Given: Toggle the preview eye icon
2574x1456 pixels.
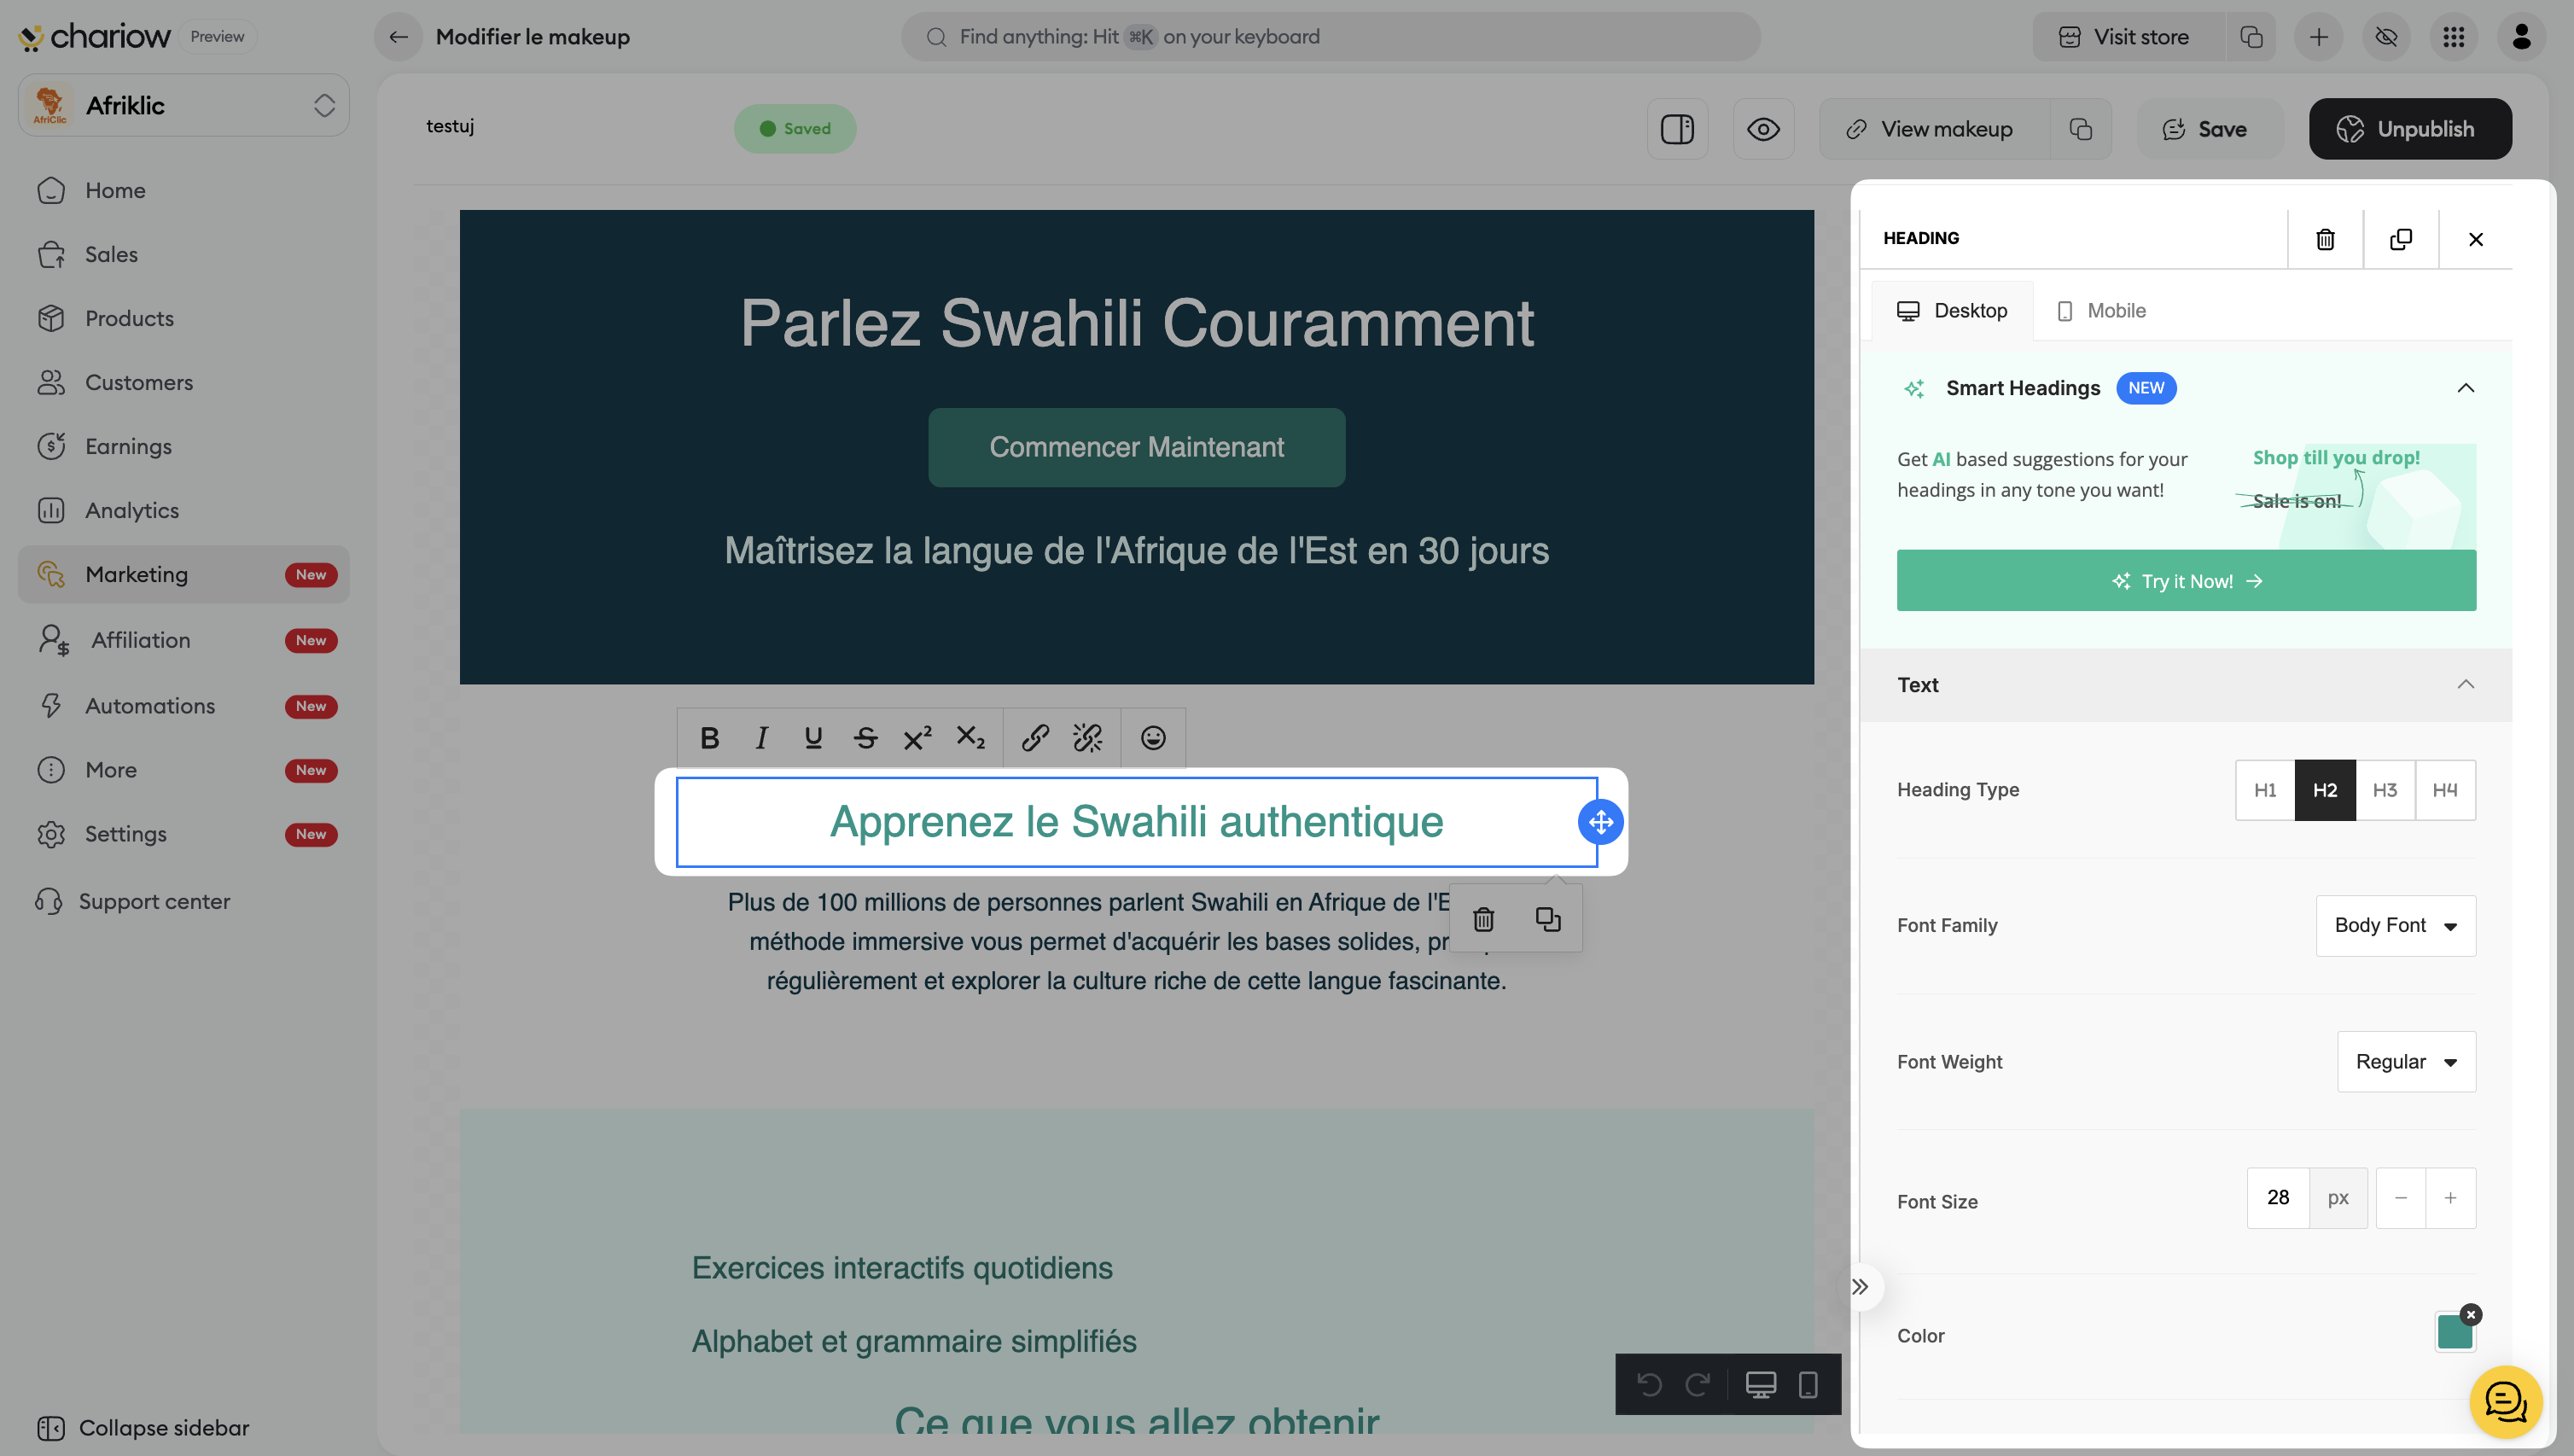Looking at the screenshot, I should click(1763, 129).
